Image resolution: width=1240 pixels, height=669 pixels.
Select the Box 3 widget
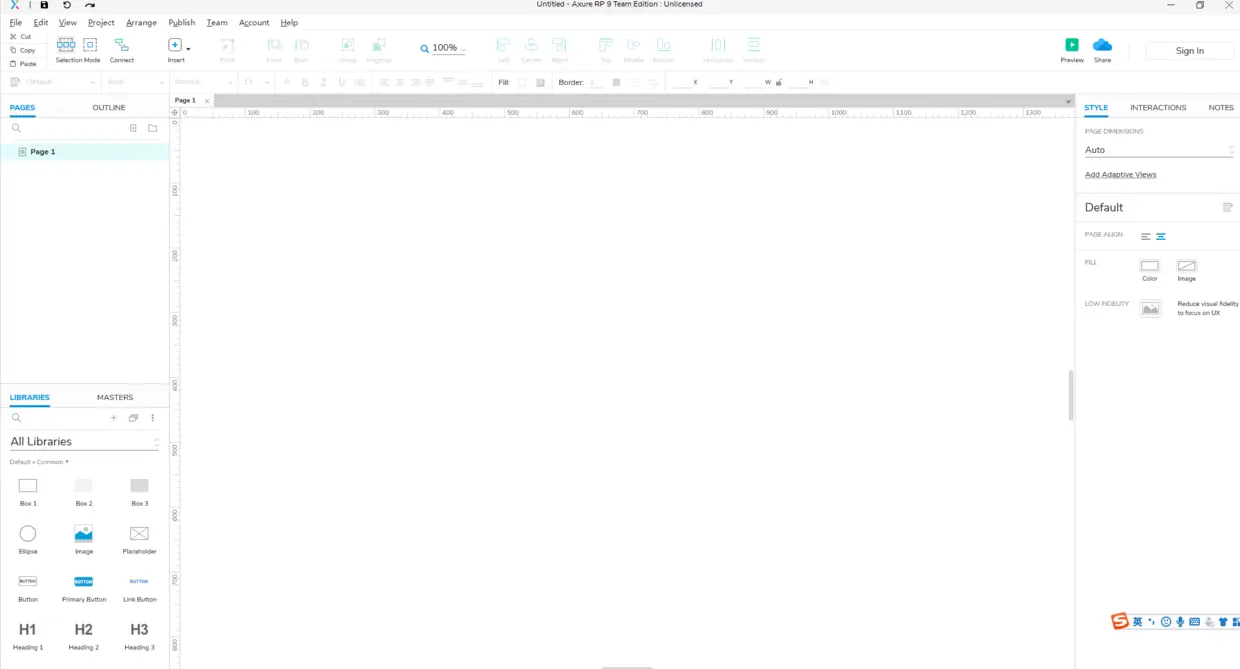pos(140,490)
